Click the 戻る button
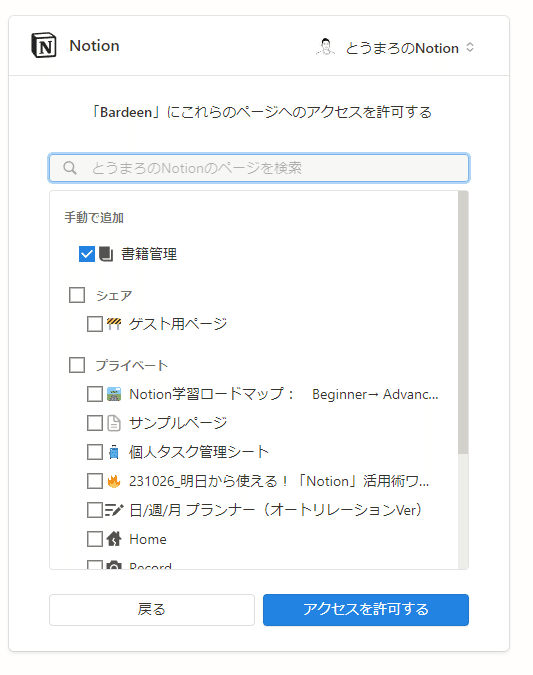 [152, 610]
